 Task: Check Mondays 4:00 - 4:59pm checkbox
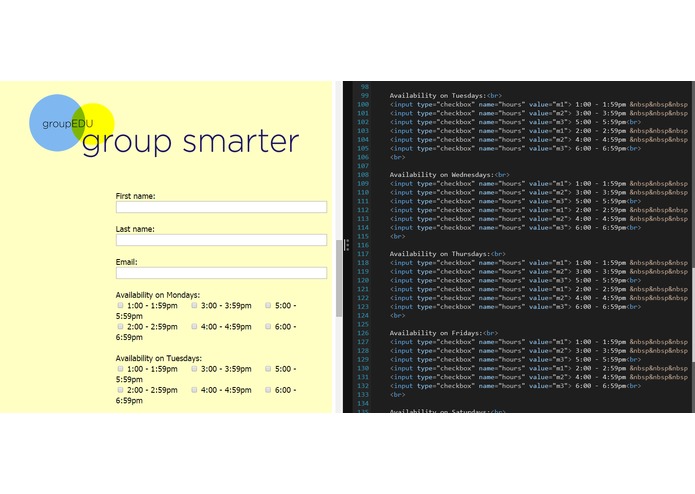click(x=194, y=327)
